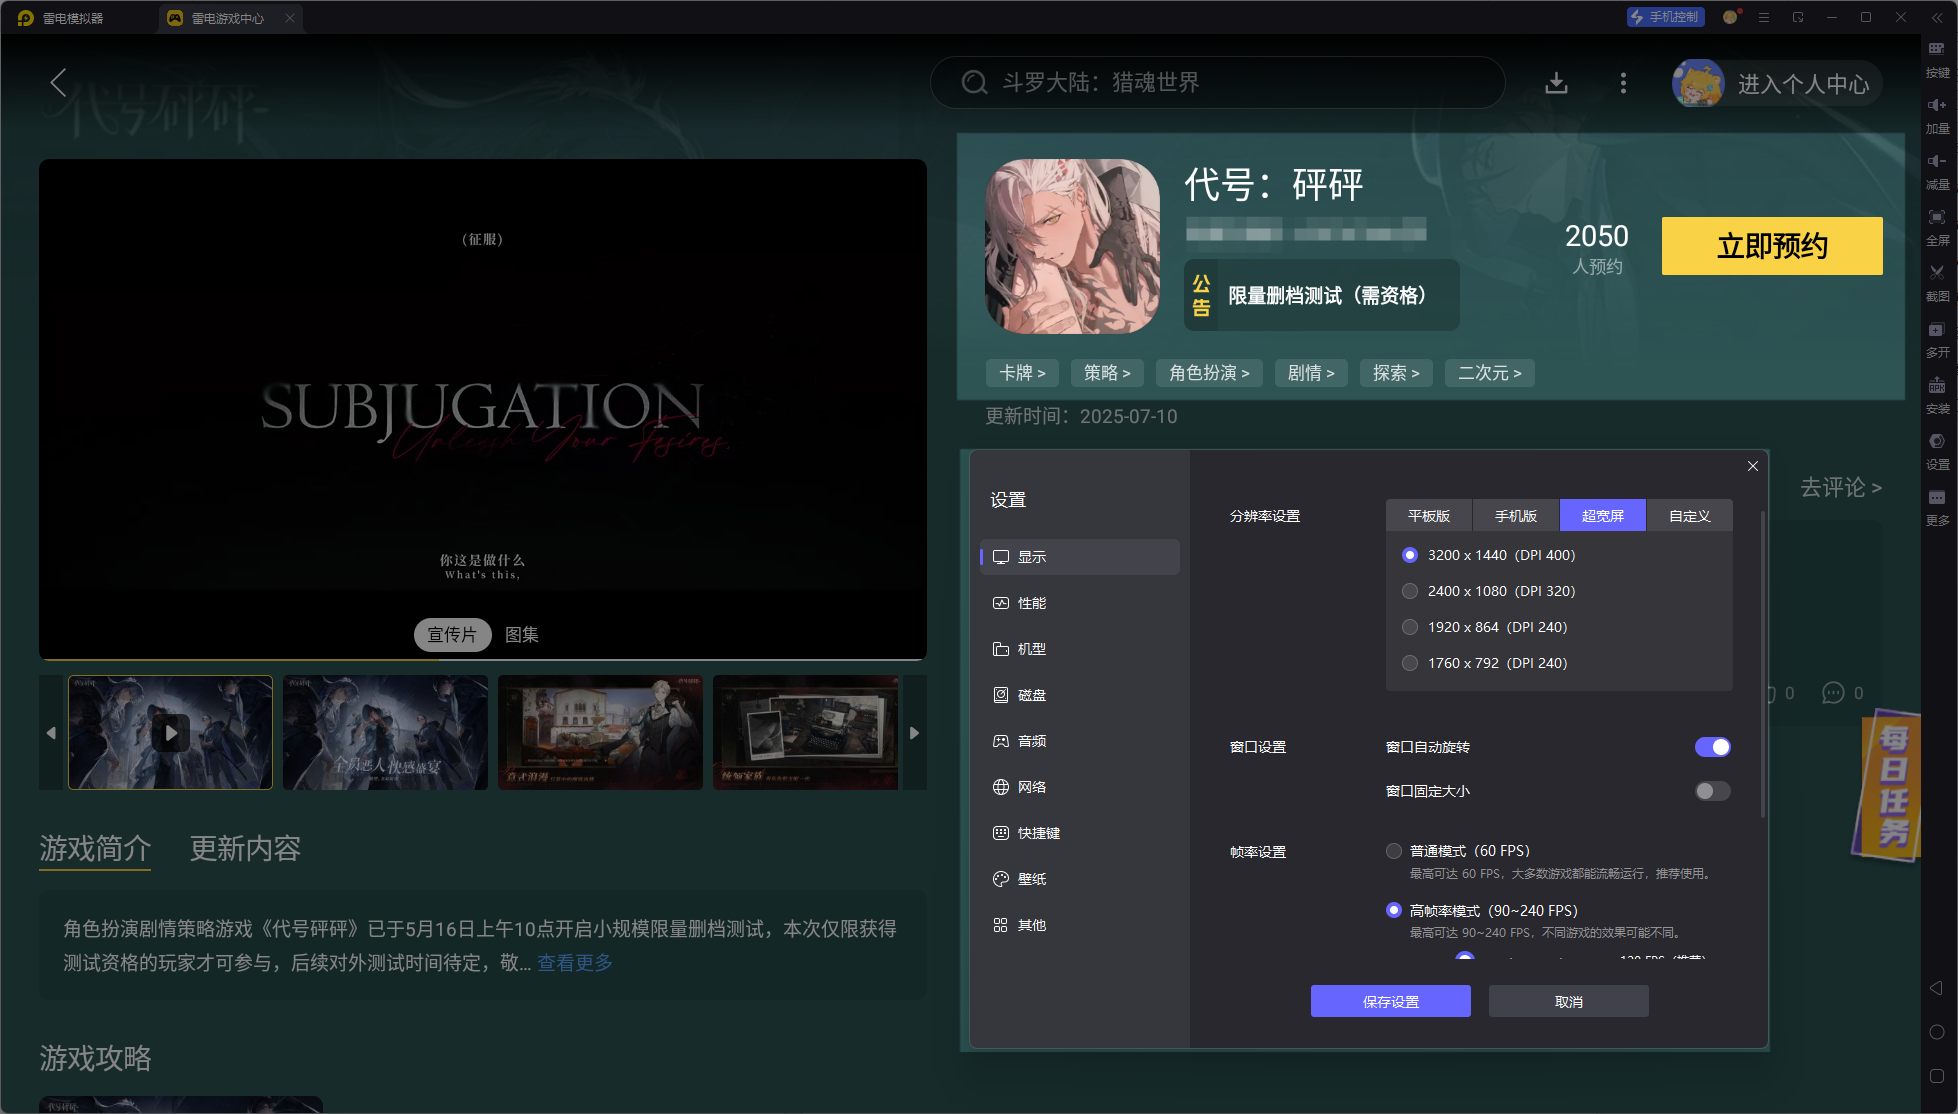Select 2400 x 1080 (DPI 320) resolution
The width and height of the screenshot is (1958, 1114).
(x=1490, y=591)
